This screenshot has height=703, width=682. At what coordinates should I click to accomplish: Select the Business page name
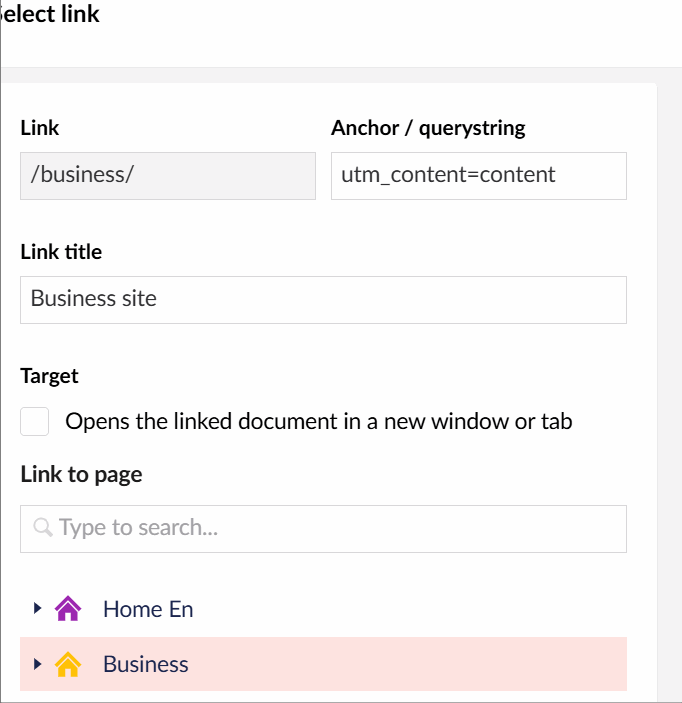(x=146, y=664)
